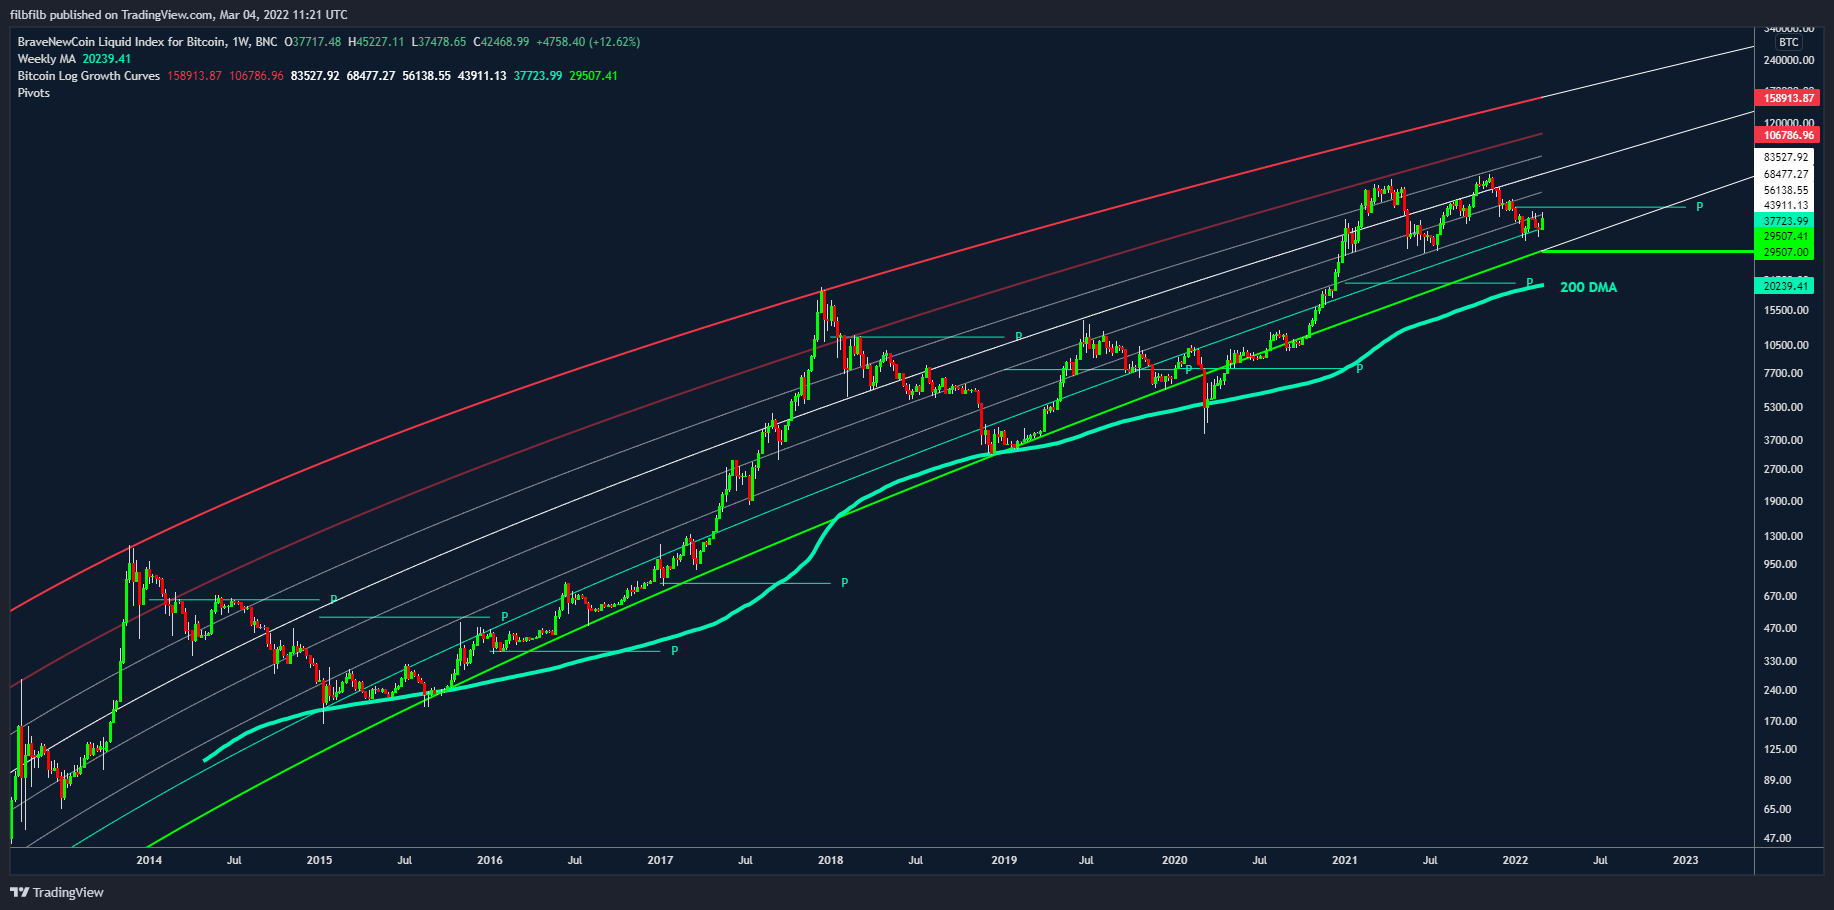The width and height of the screenshot is (1834, 910).
Task: Click the 20239.41 Weekly MA price tag
Action: coord(1786,286)
